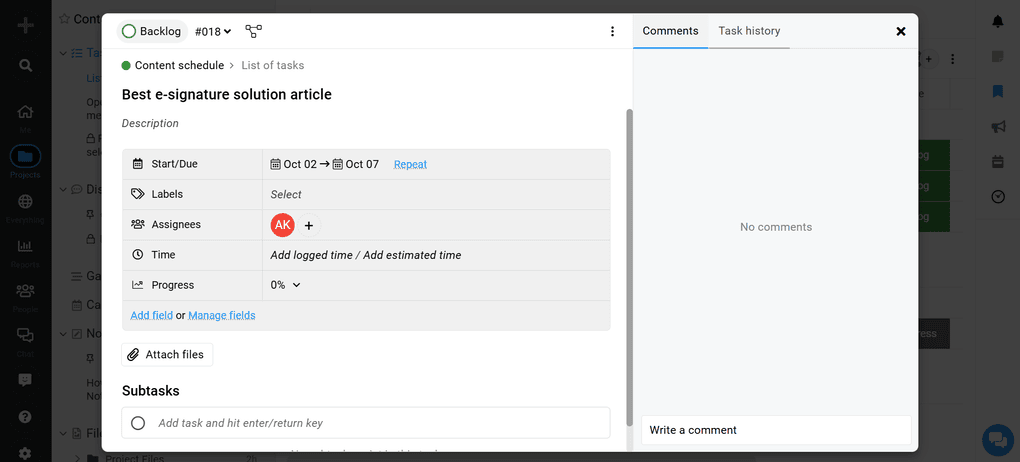Screen dimensions: 1020x462
Task: Click the start date calendar icon before Oct 02
Action: tap(275, 164)
